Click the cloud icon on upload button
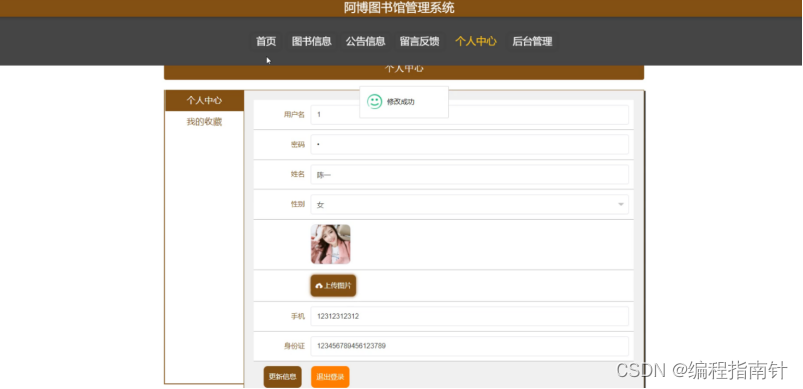Screen dimensions: 803x389 (319, 286)
